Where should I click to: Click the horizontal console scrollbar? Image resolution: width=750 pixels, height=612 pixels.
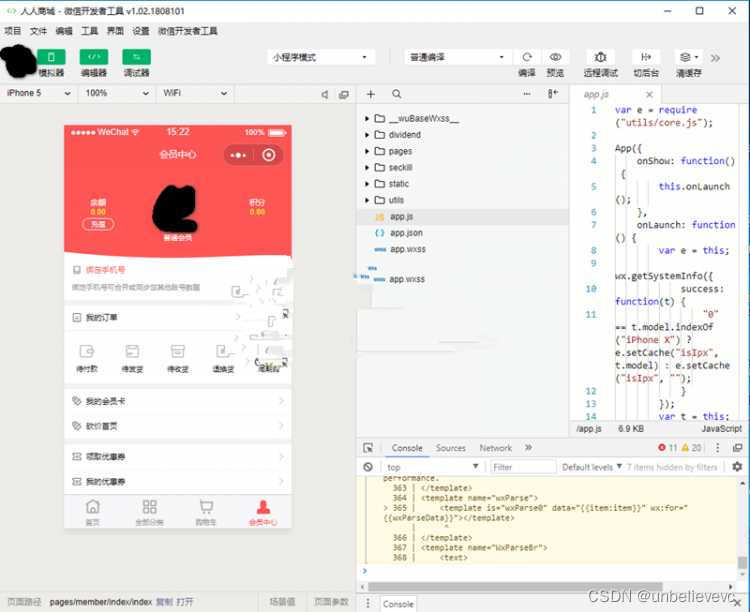515,587
